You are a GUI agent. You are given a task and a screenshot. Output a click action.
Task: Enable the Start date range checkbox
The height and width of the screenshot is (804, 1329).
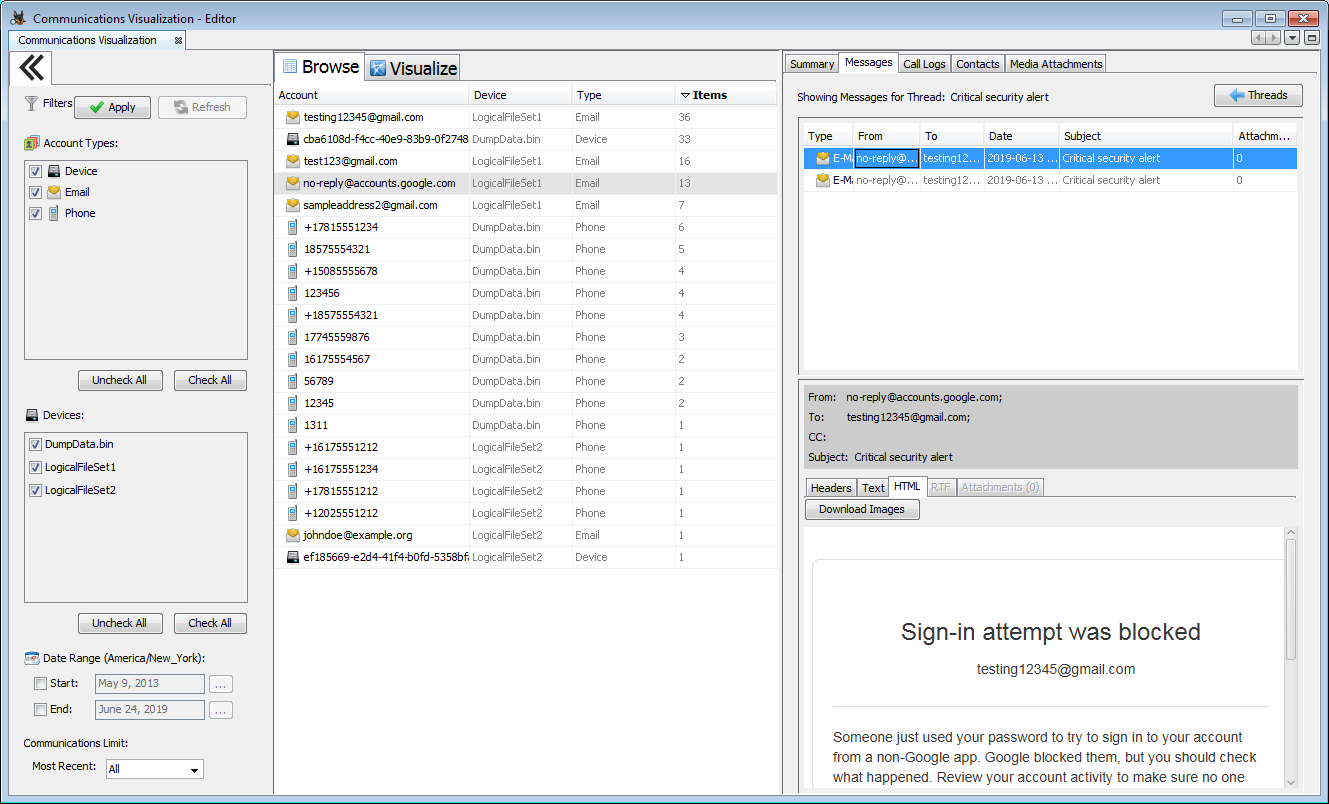(40, 684)
